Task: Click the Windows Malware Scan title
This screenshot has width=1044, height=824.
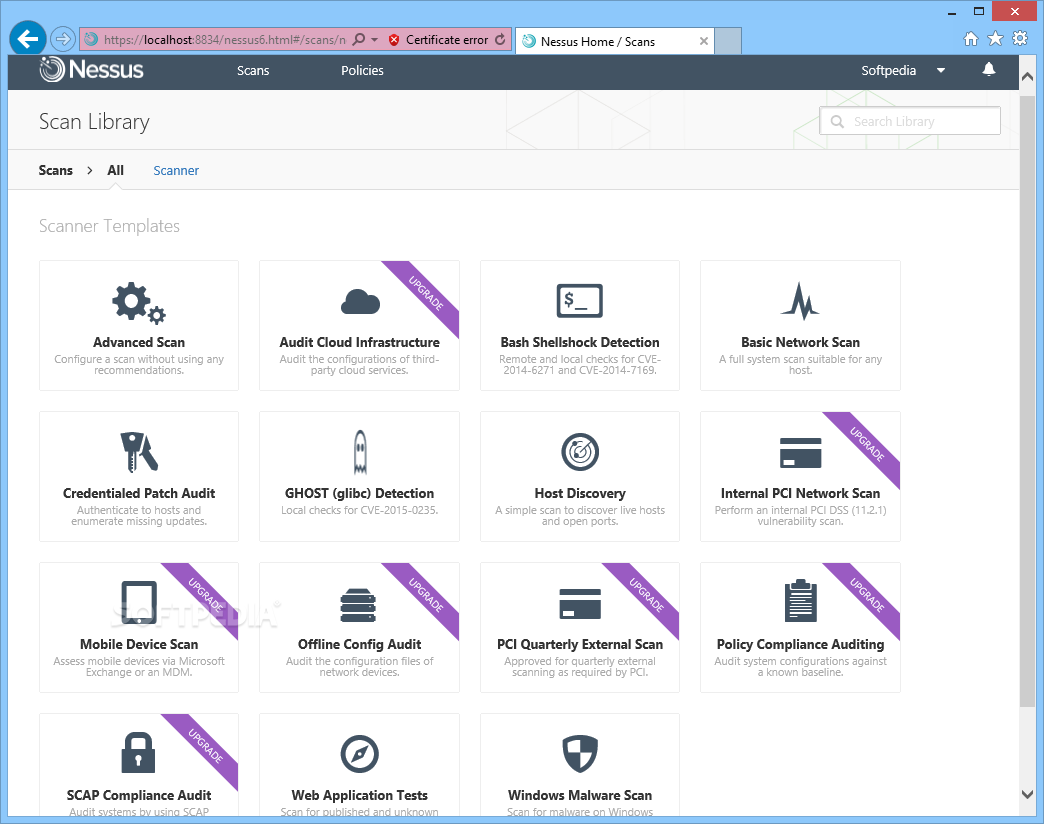Action: pyautogui.click(x=580, y=795)
